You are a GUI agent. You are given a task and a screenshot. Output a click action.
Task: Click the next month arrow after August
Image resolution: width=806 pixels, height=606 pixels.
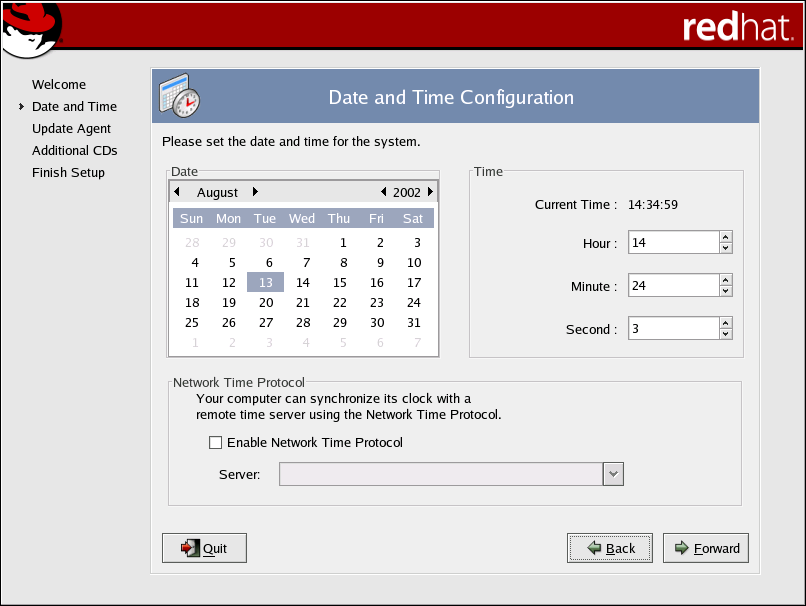(255, 192)
